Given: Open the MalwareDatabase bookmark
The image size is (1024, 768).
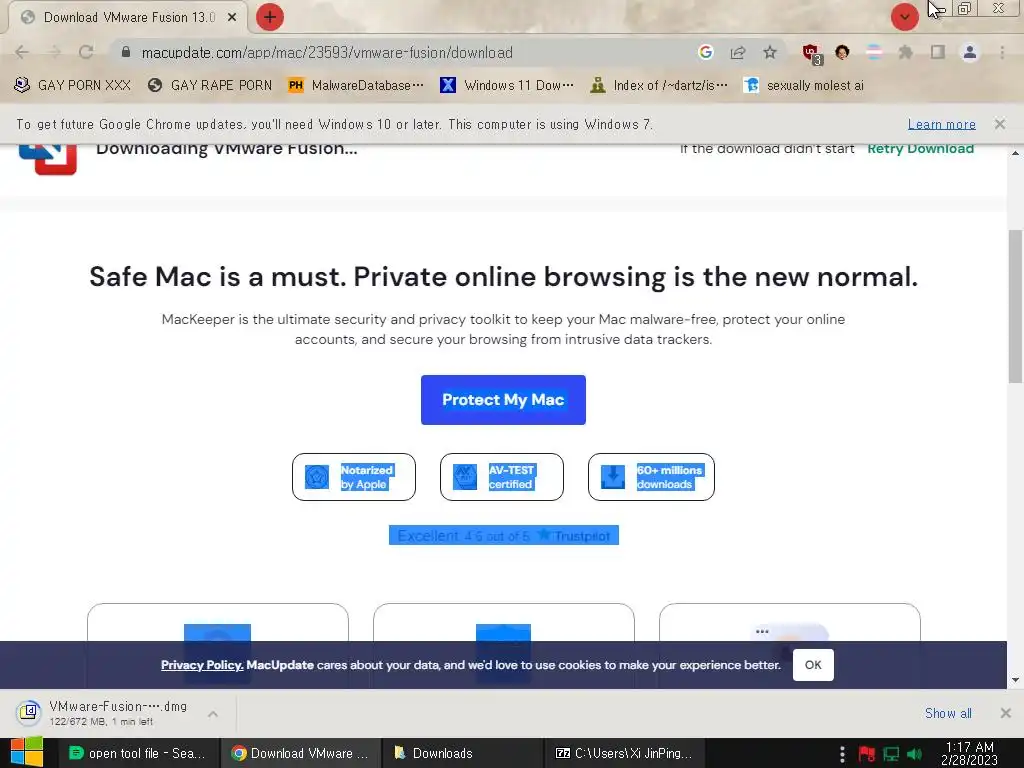Looking at the screenshot, I should pos(356,86).
